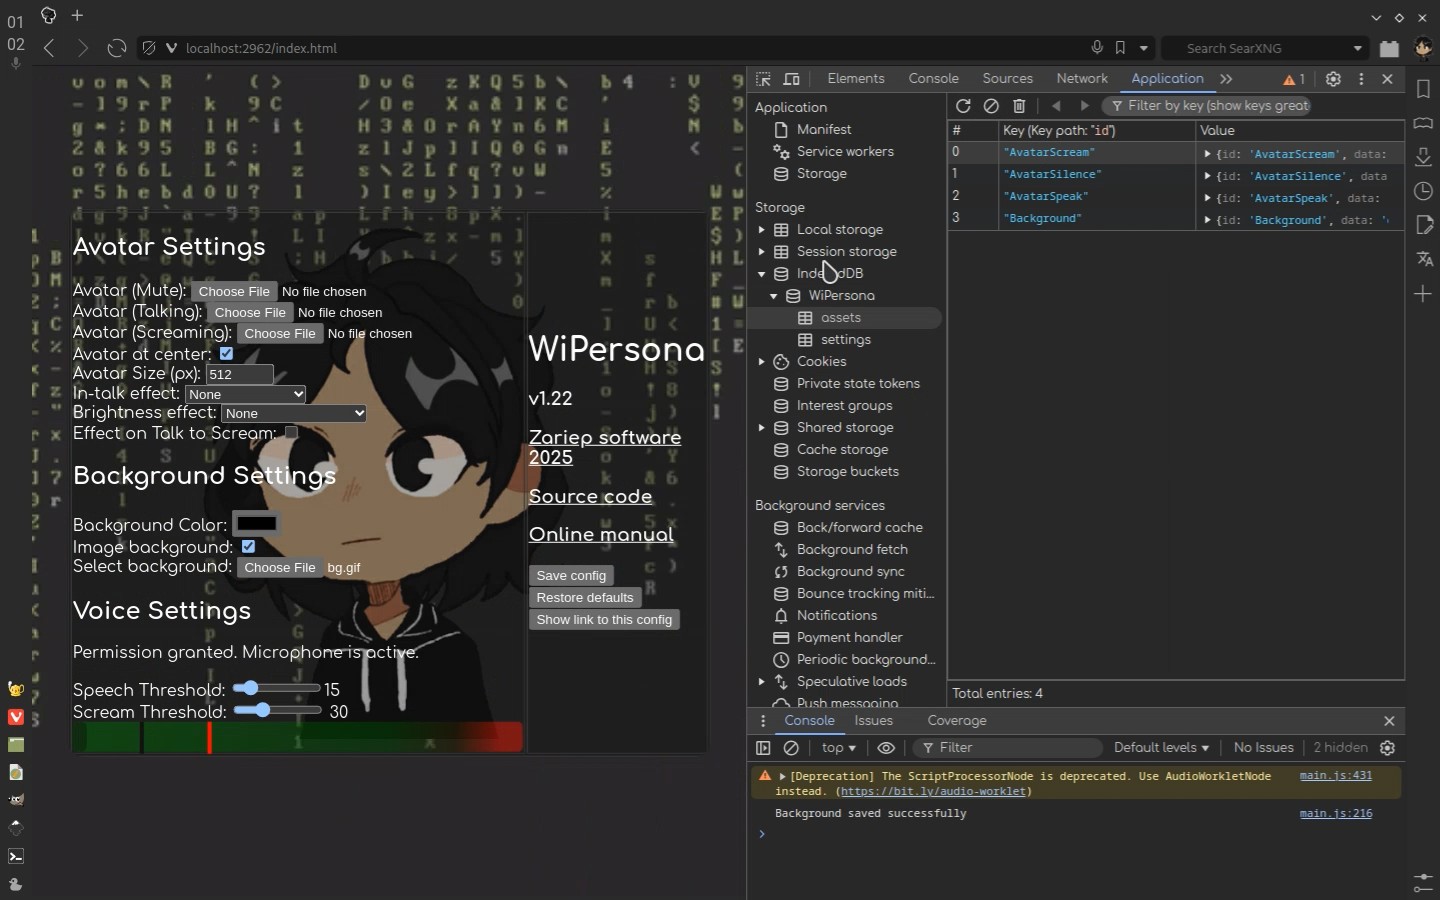Image resolution: width=1440 pixels, height=900 pixels.
Task: Open the console context 'top' dropdown
Action: tap(839, 748)
